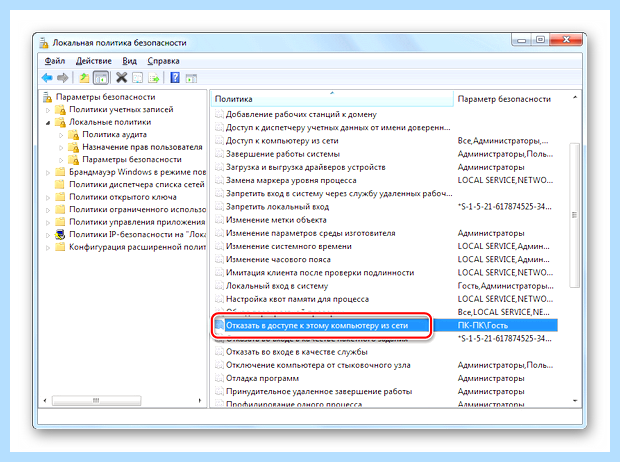This screenshot has height=462, width=620.
Task: Click folder icon of Локальные политики
Action: [x=60, y=122]
